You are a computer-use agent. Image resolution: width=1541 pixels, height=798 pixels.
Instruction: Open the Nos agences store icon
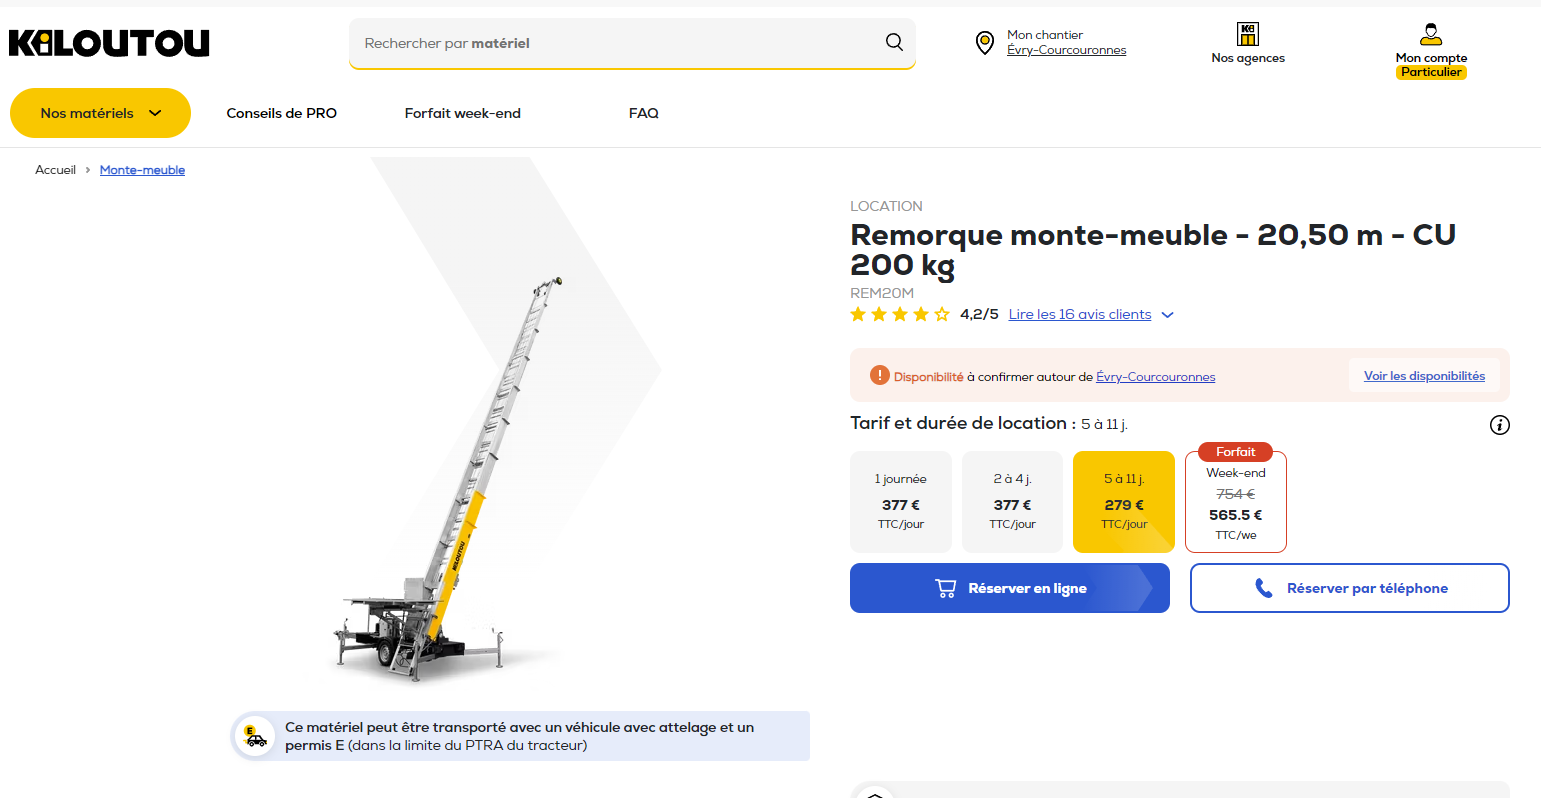(x=1248, y=34)
